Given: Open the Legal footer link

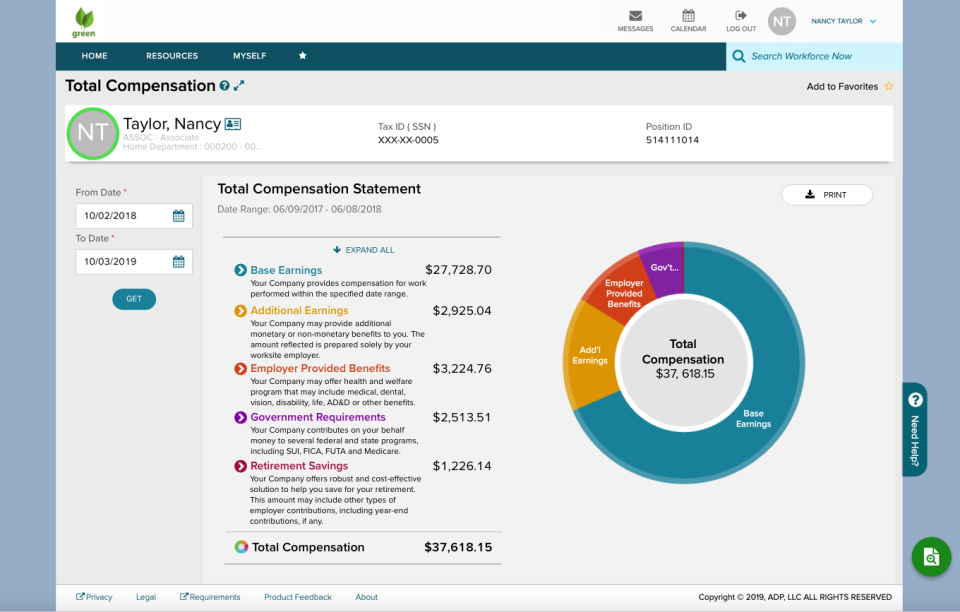Looking at the screenshot, I should (x=146, y=597).
